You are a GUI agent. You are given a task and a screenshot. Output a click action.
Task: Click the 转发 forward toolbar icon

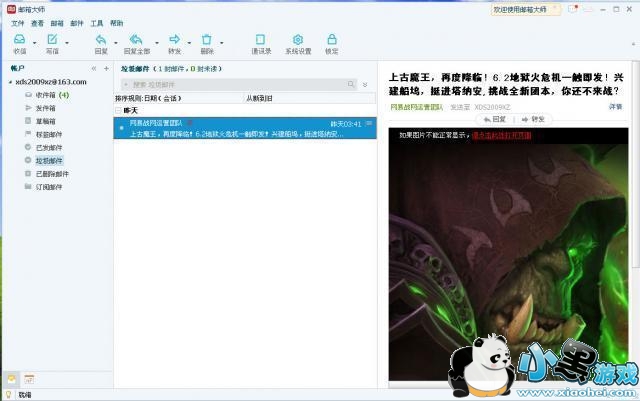tap(174, 39)
